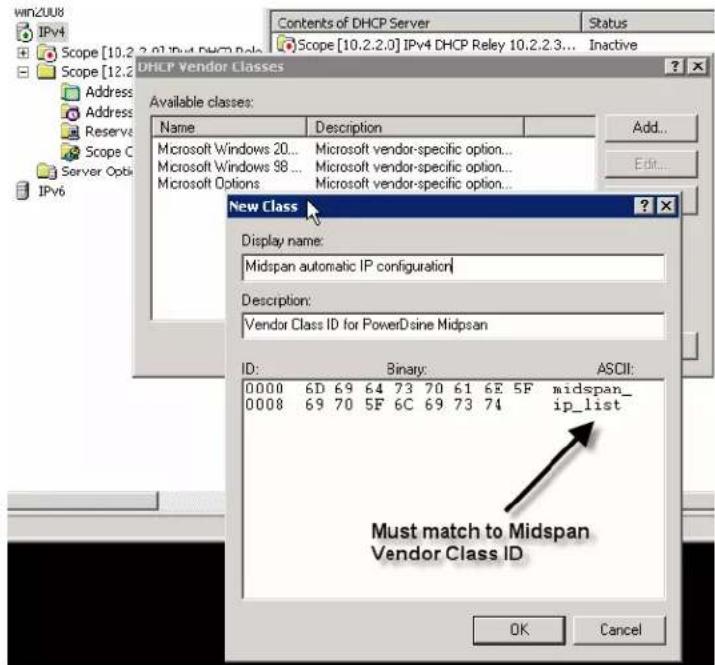Click the help button of DHCP Vendor Classes dialog
The width and height of the screenshot is (715, 665).
(x=675, y=67)
